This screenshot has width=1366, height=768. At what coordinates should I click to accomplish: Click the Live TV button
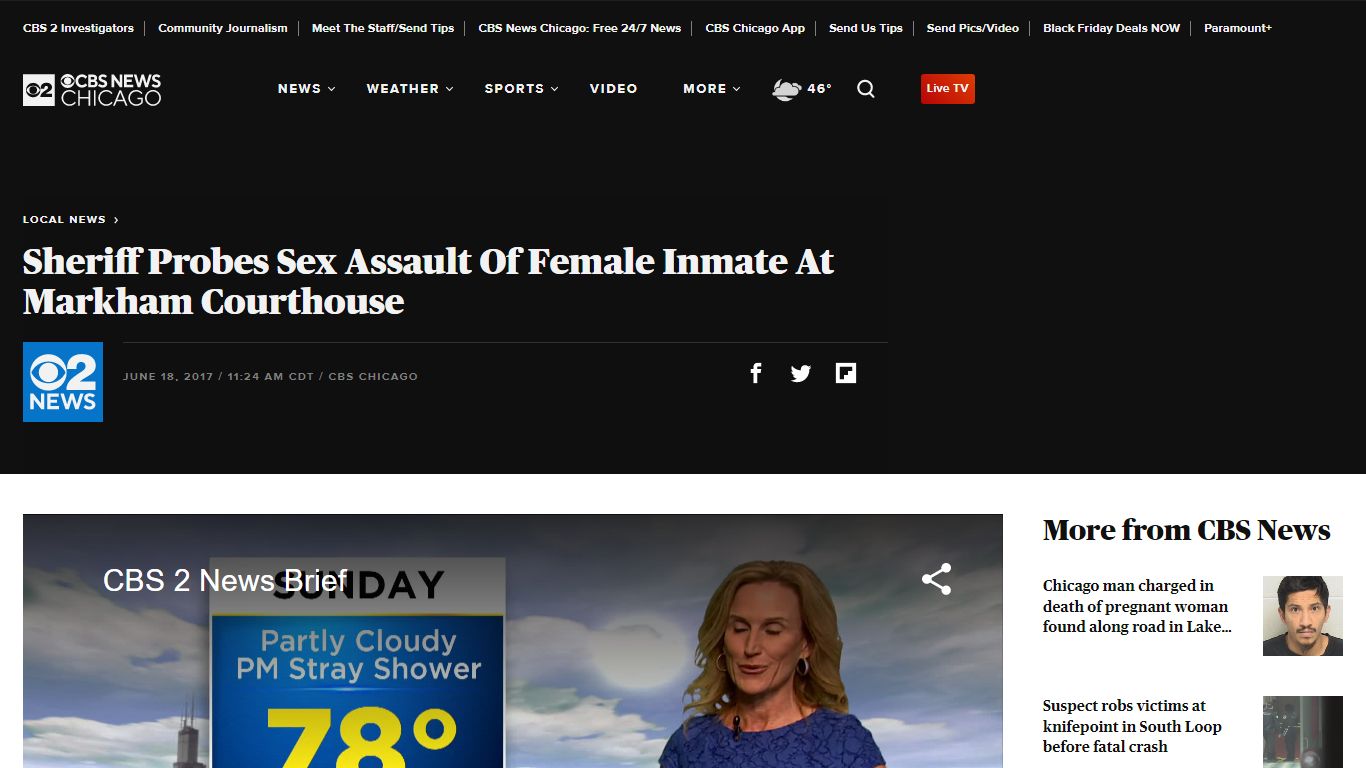tap(948, 89)
